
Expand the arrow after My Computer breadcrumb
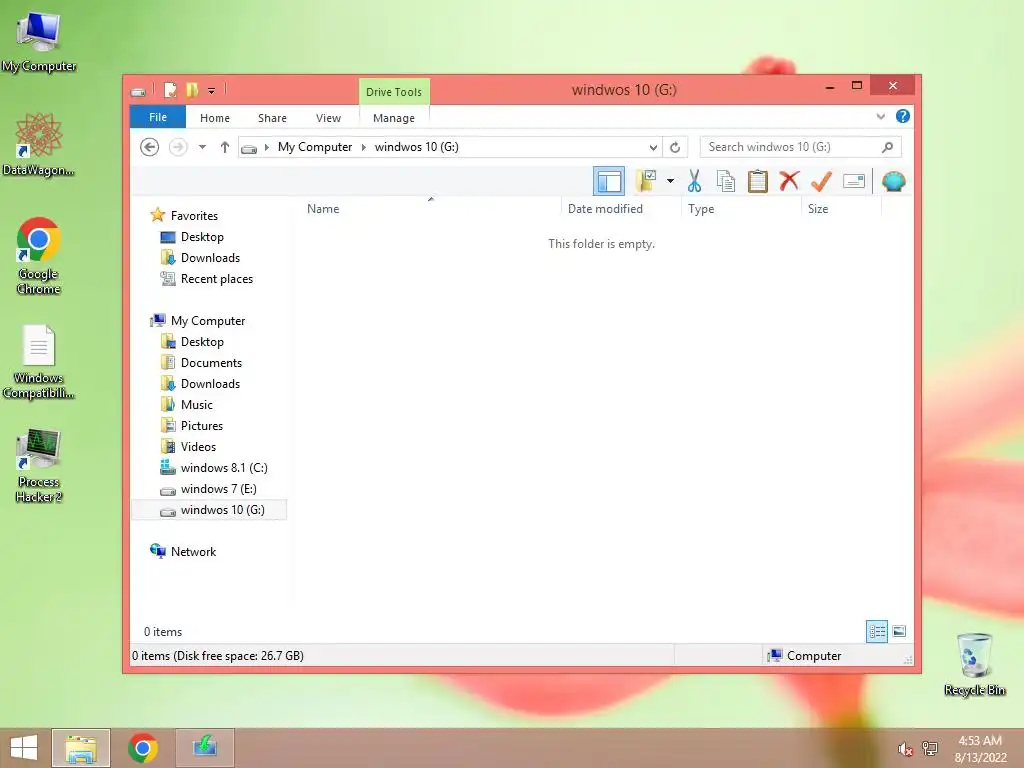click(364, 147)
